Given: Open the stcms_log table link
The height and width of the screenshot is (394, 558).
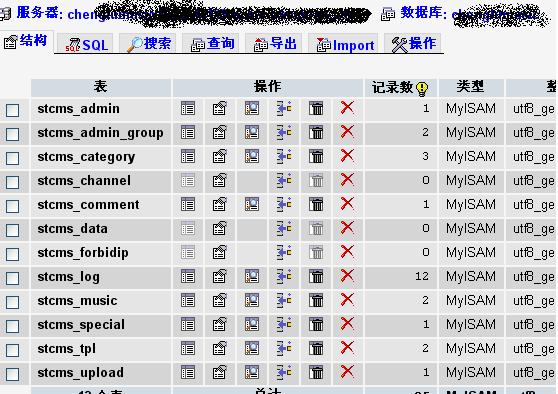Looking at the screenshot, I should pos(68,277).
